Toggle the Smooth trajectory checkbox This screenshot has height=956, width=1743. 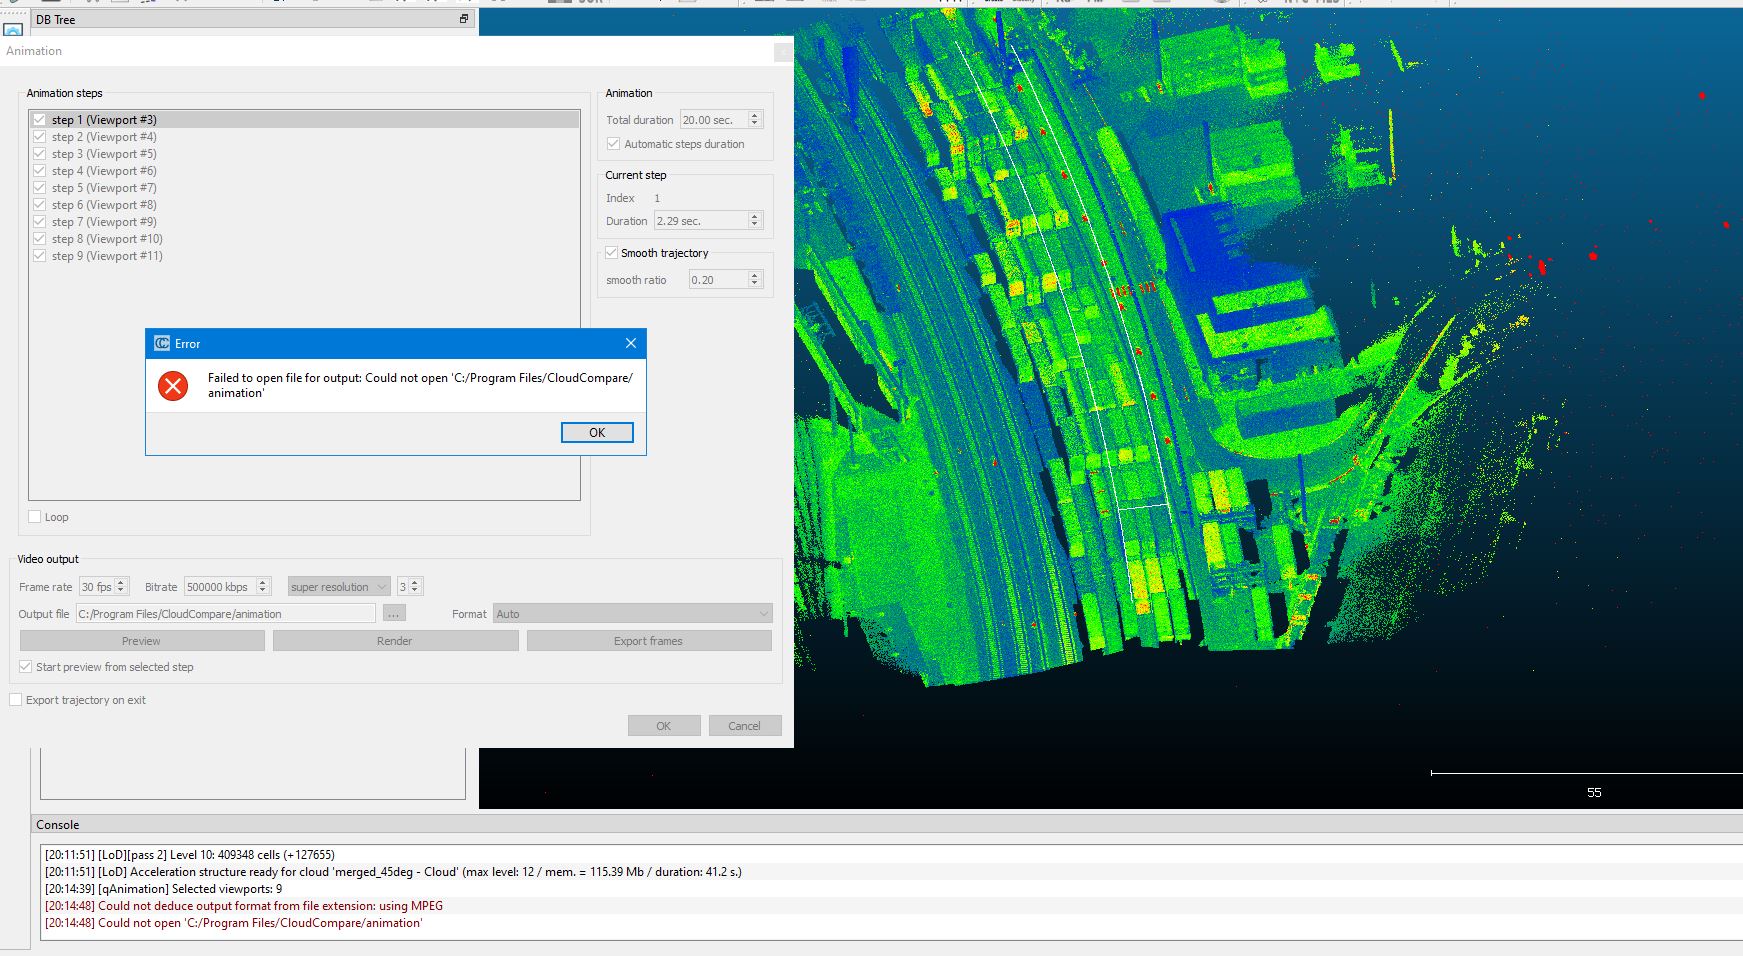612,253
